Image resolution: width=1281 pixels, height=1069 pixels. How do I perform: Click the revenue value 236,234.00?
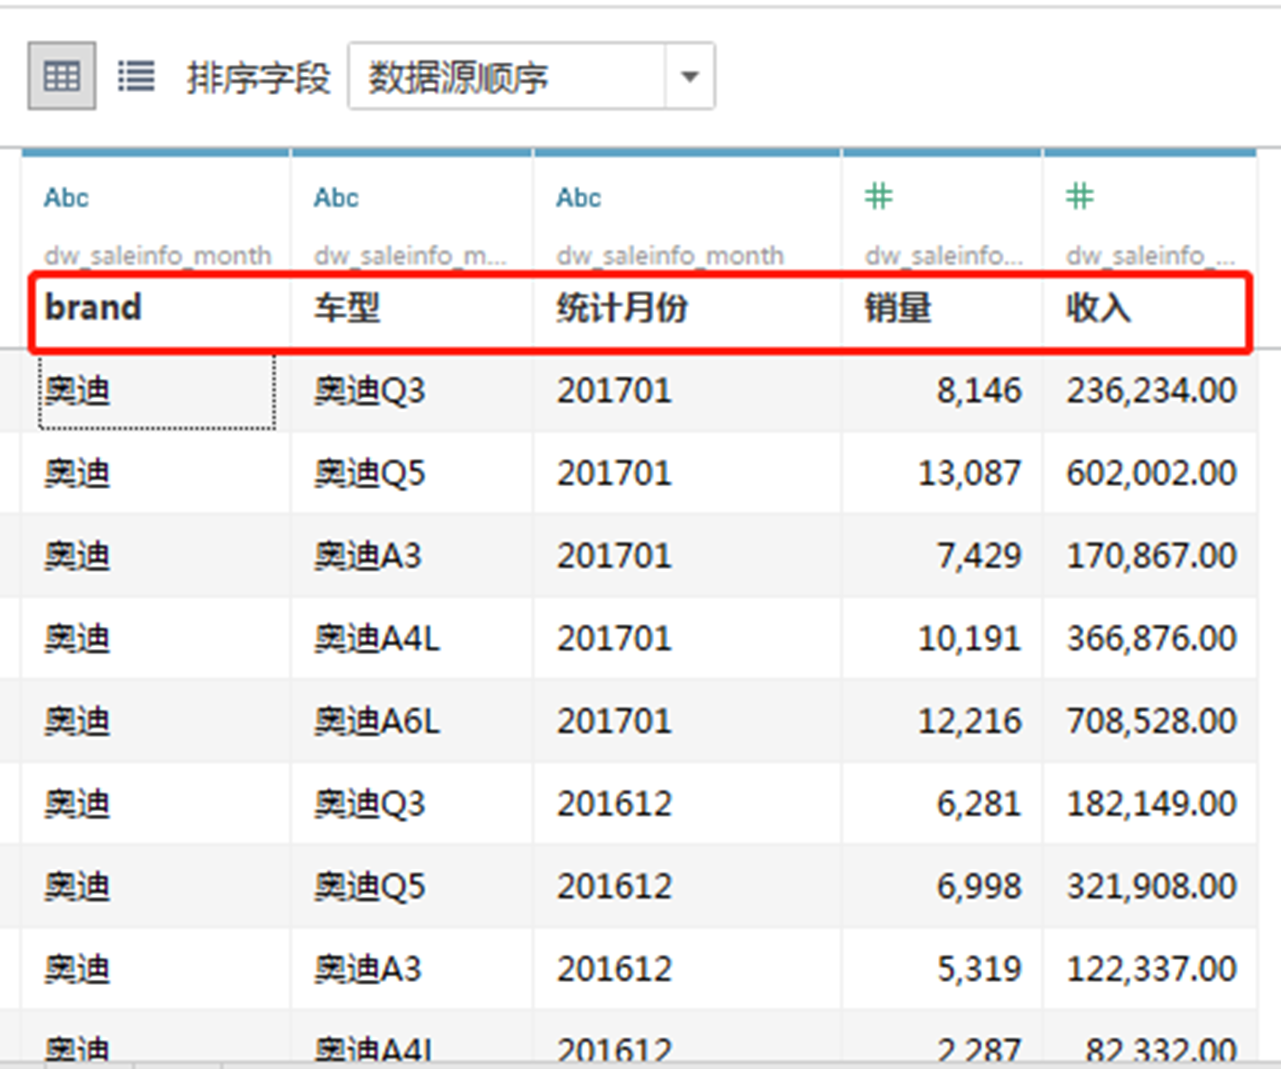click(x=1152, y=391)
